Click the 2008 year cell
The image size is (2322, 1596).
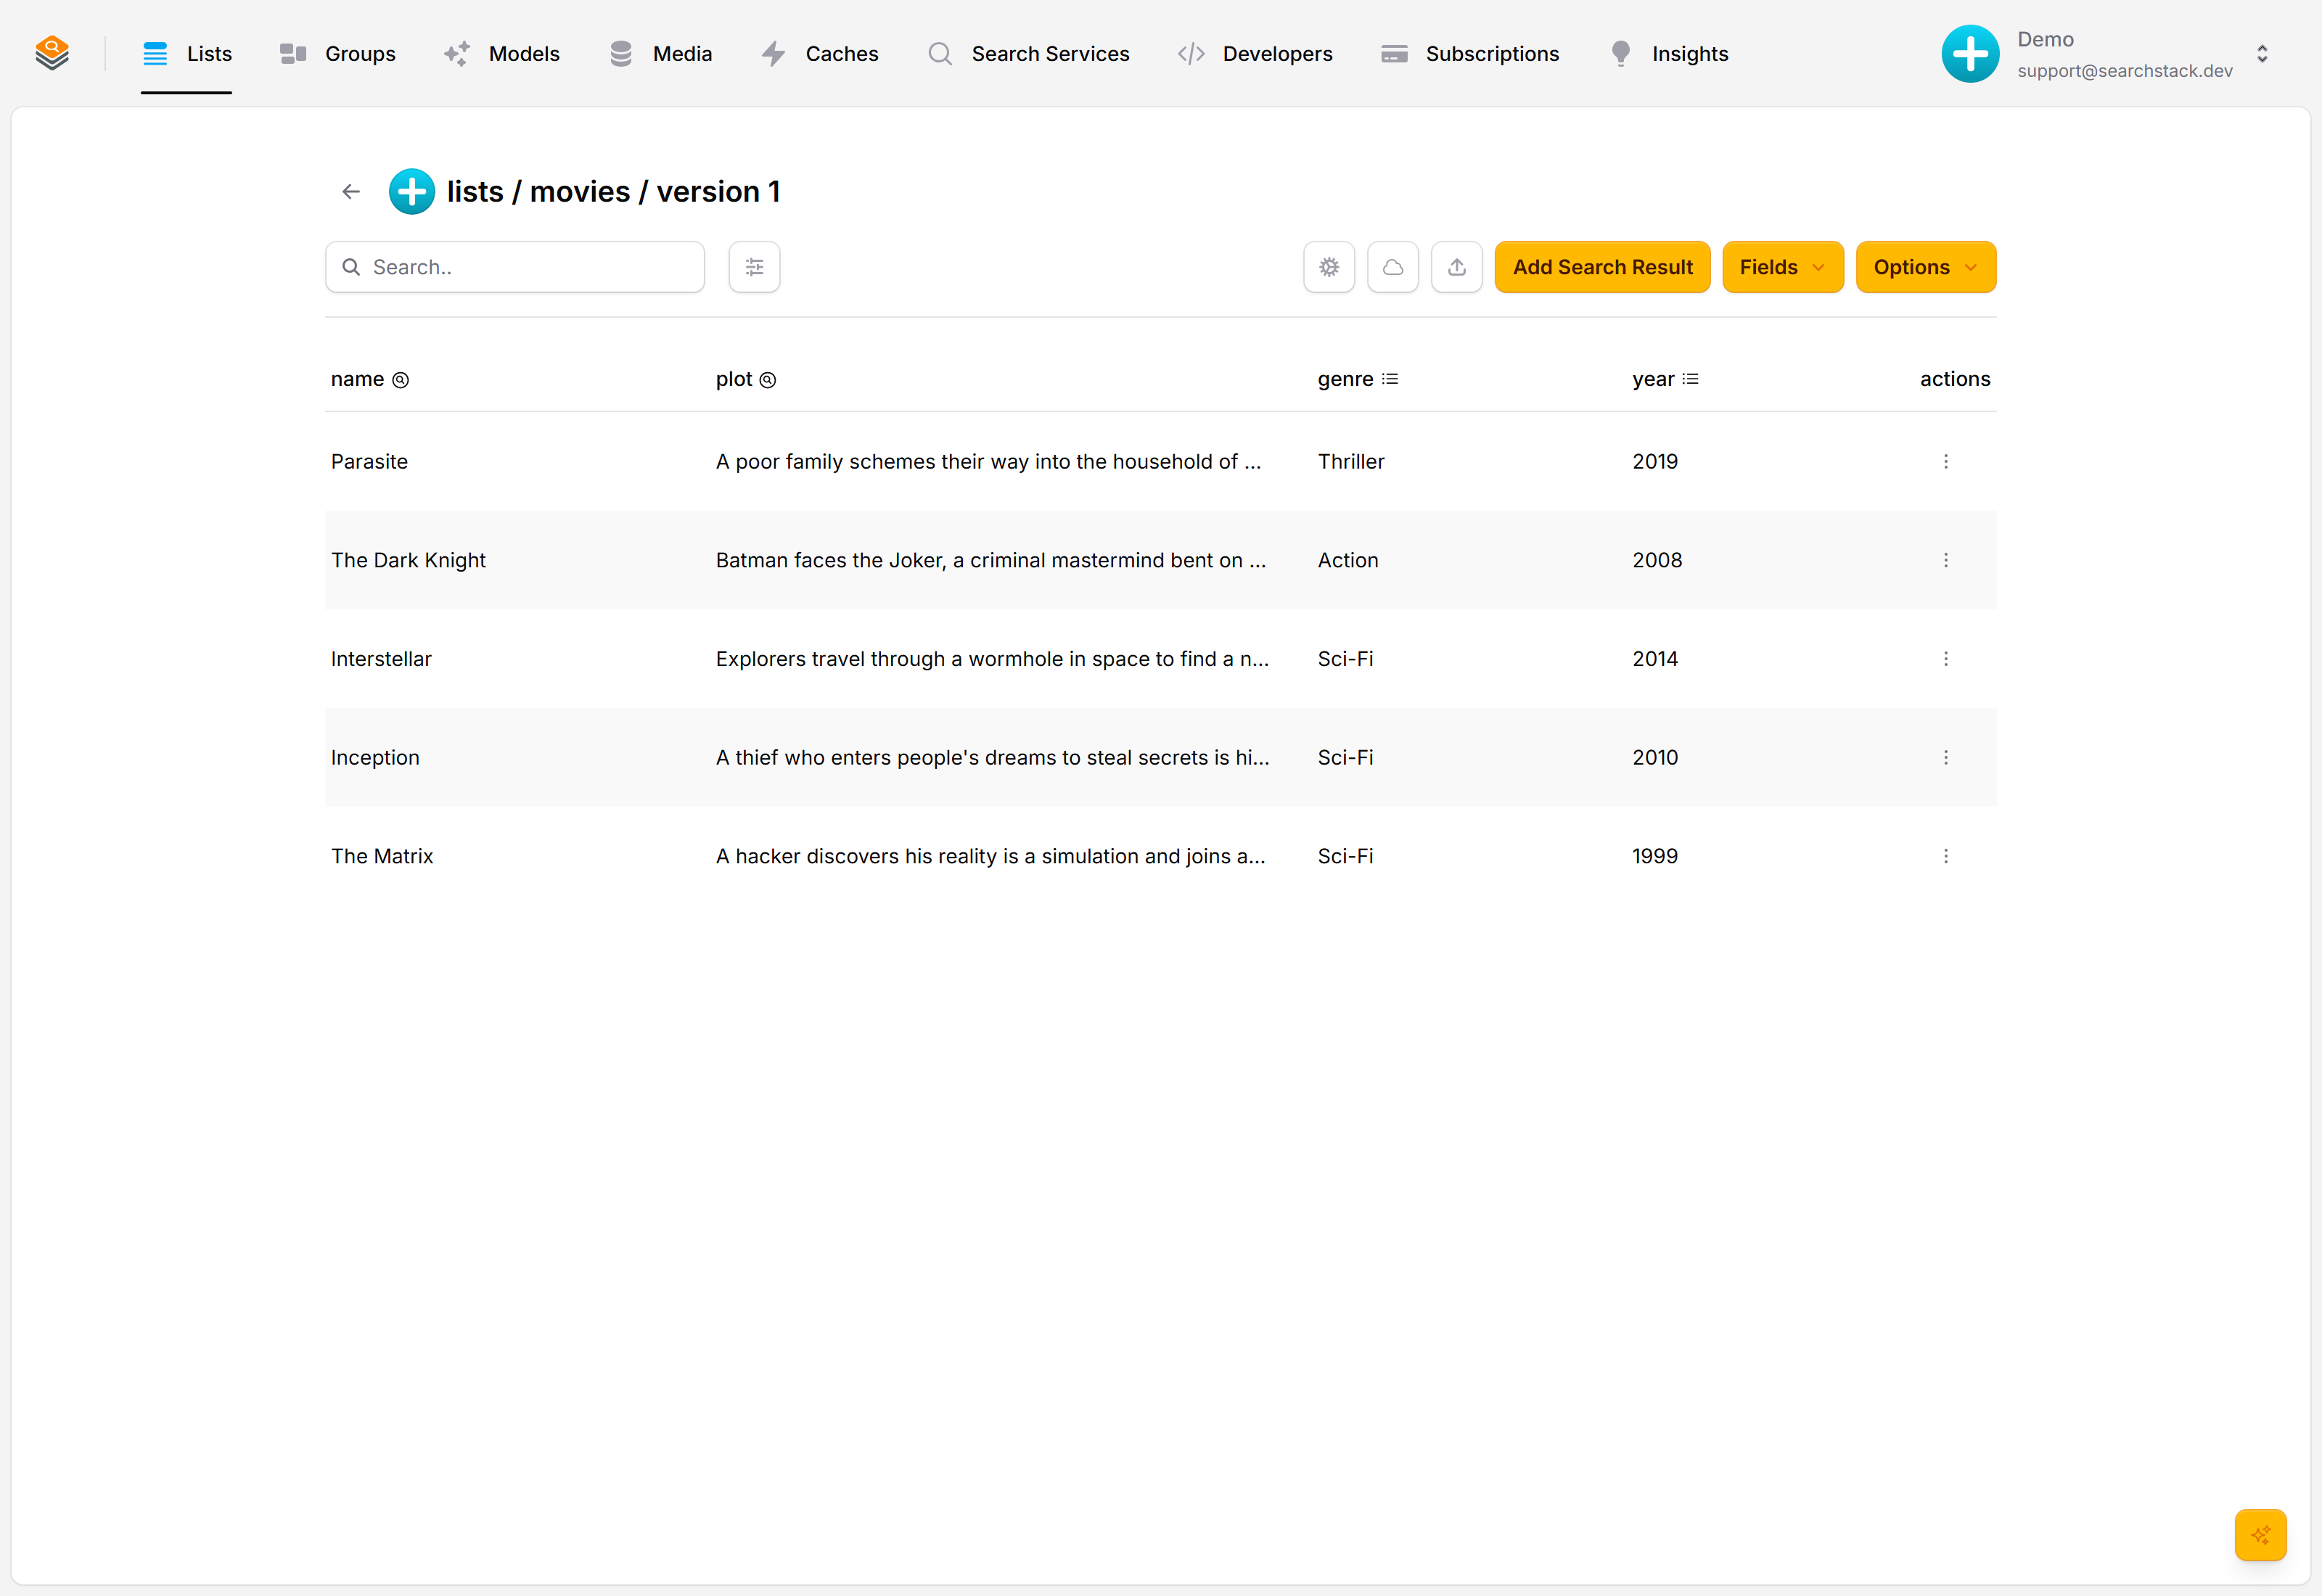[x=1657, y=560]
